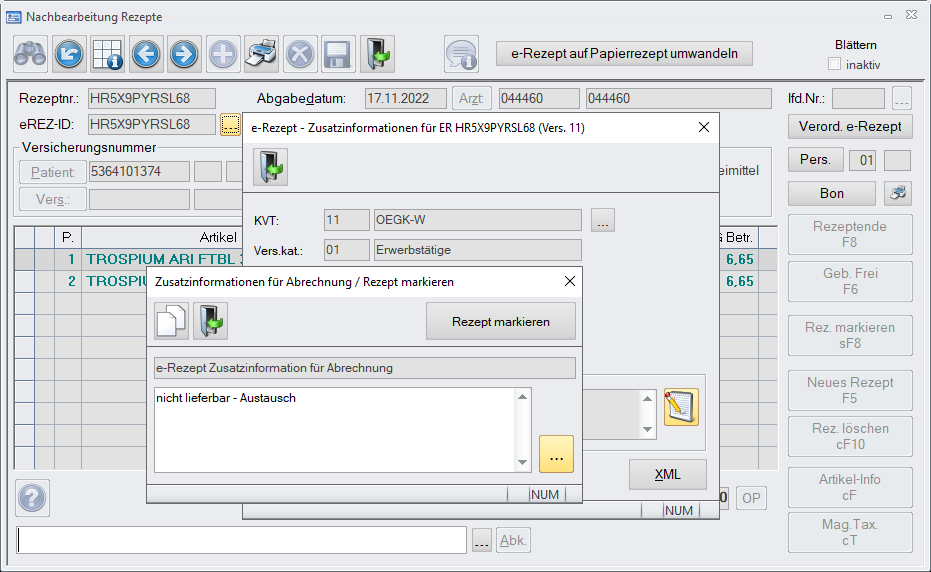Click the Rezept markieren button
This screenshot has height=572, width=931.
point(501,322)
